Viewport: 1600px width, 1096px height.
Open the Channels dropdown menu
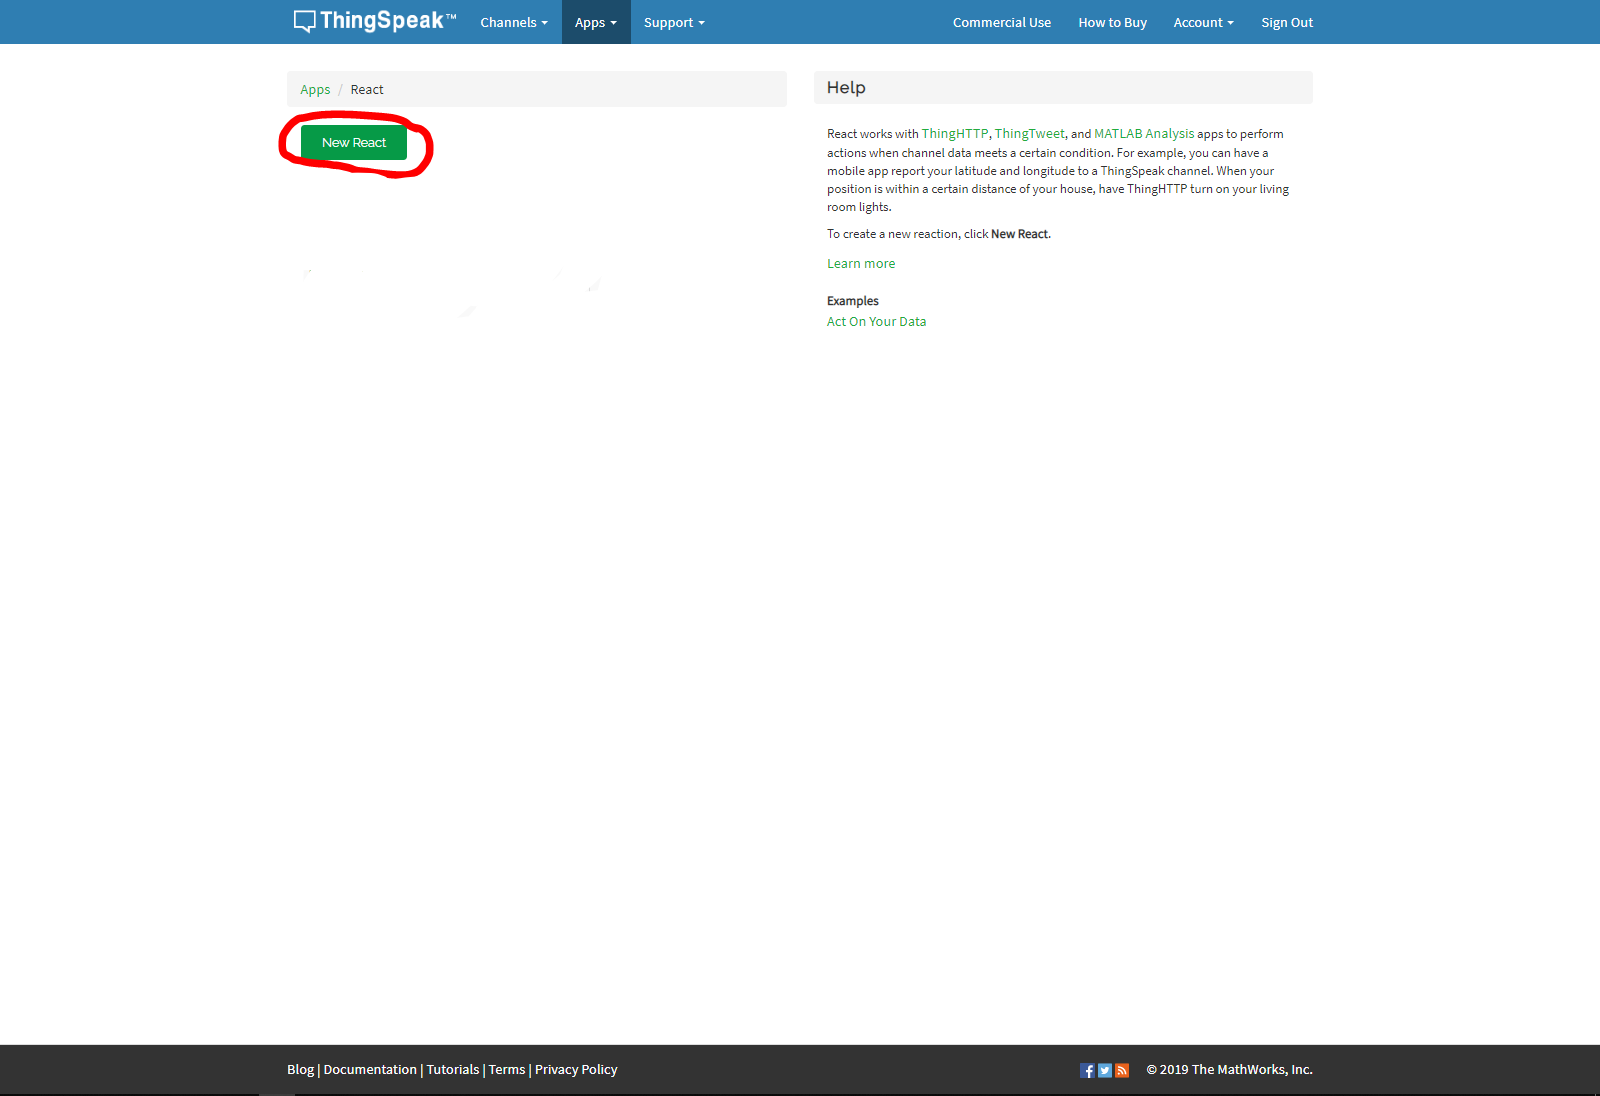tap(513, 22)
